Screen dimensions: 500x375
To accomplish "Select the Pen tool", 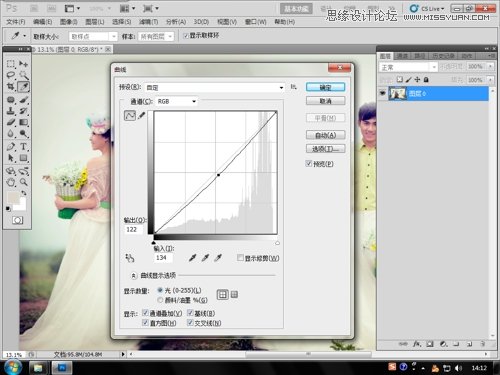I will pyautogui.click(x=11, y=147).
